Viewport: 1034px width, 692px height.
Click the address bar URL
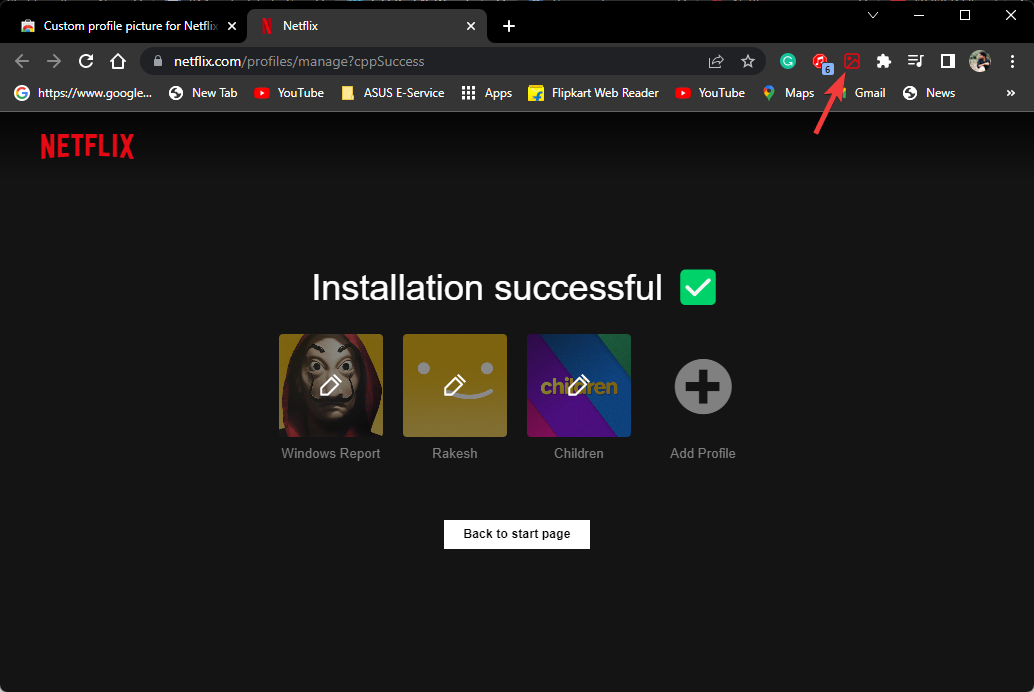tap(299, 61)
